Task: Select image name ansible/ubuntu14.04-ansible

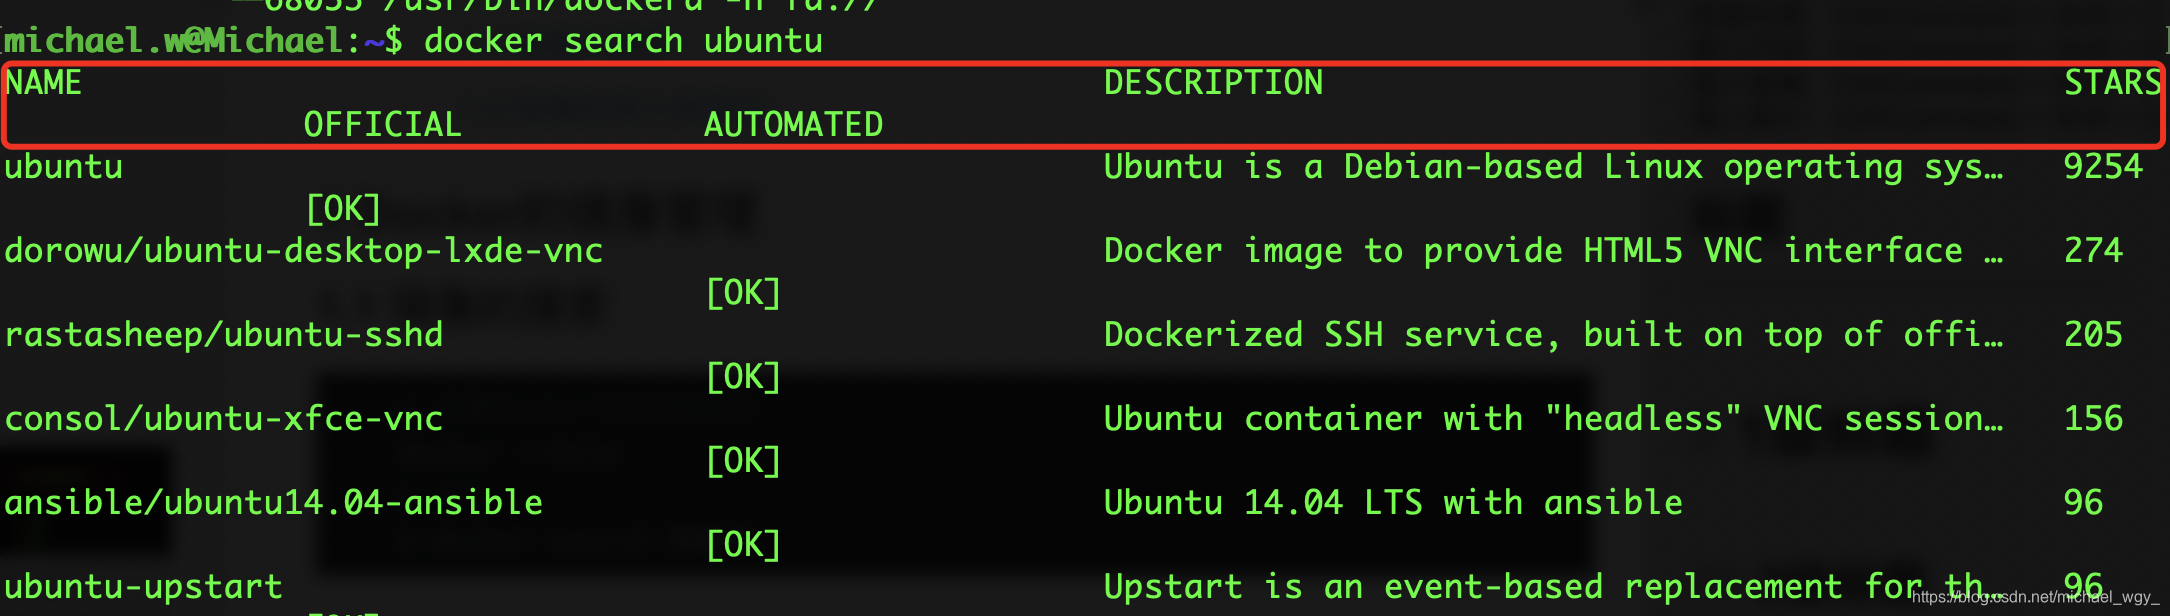Action: click(x=273, y=503)
